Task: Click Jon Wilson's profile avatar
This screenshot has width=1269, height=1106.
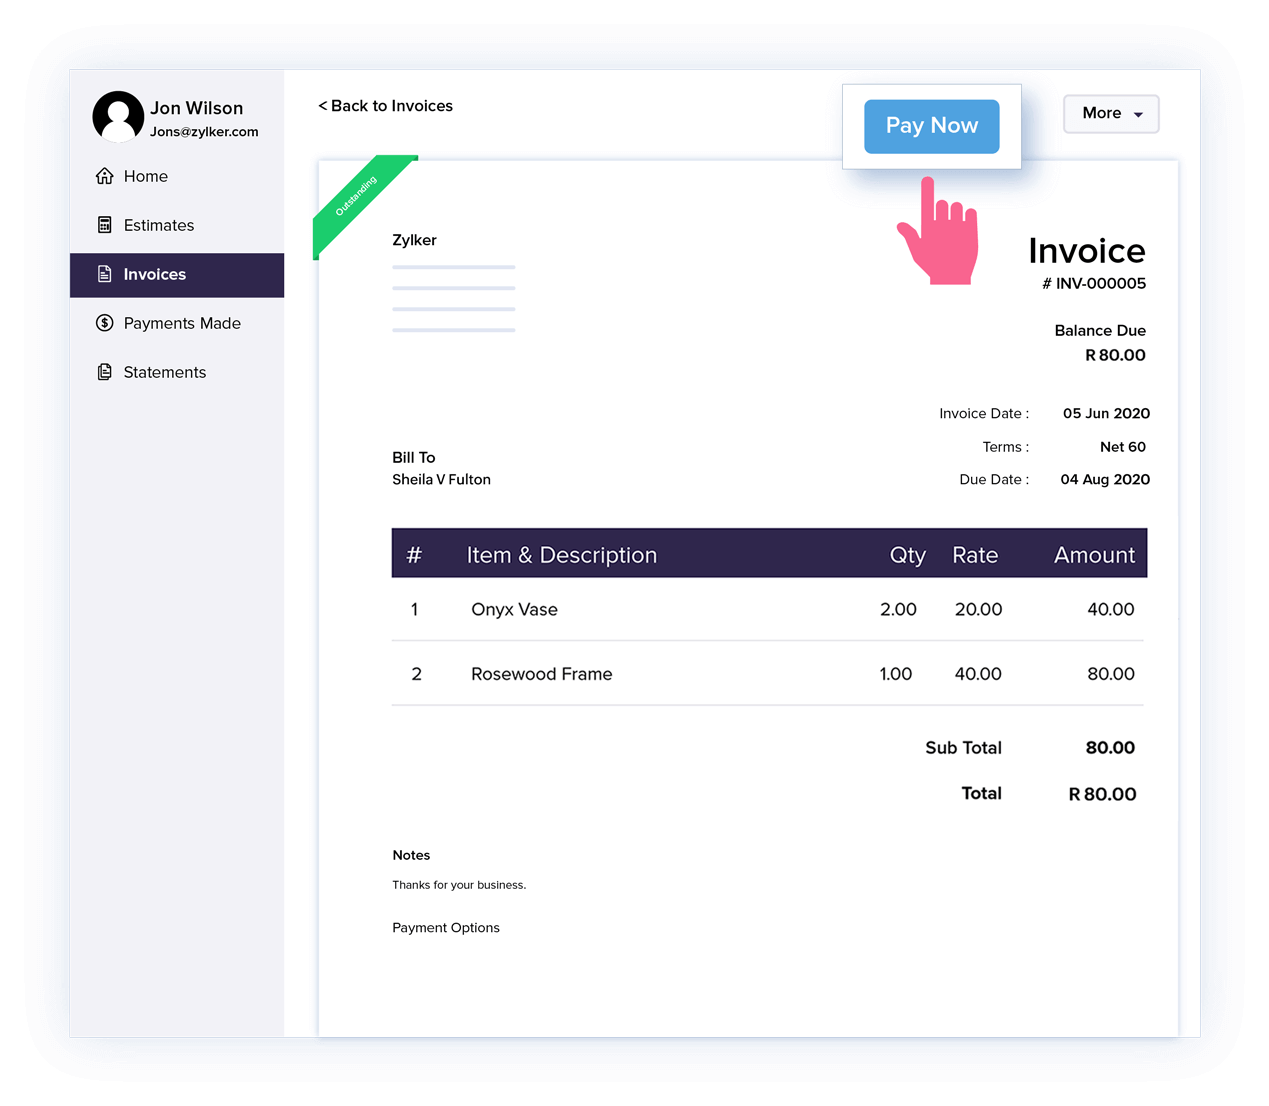Action: tap(118, 117)
